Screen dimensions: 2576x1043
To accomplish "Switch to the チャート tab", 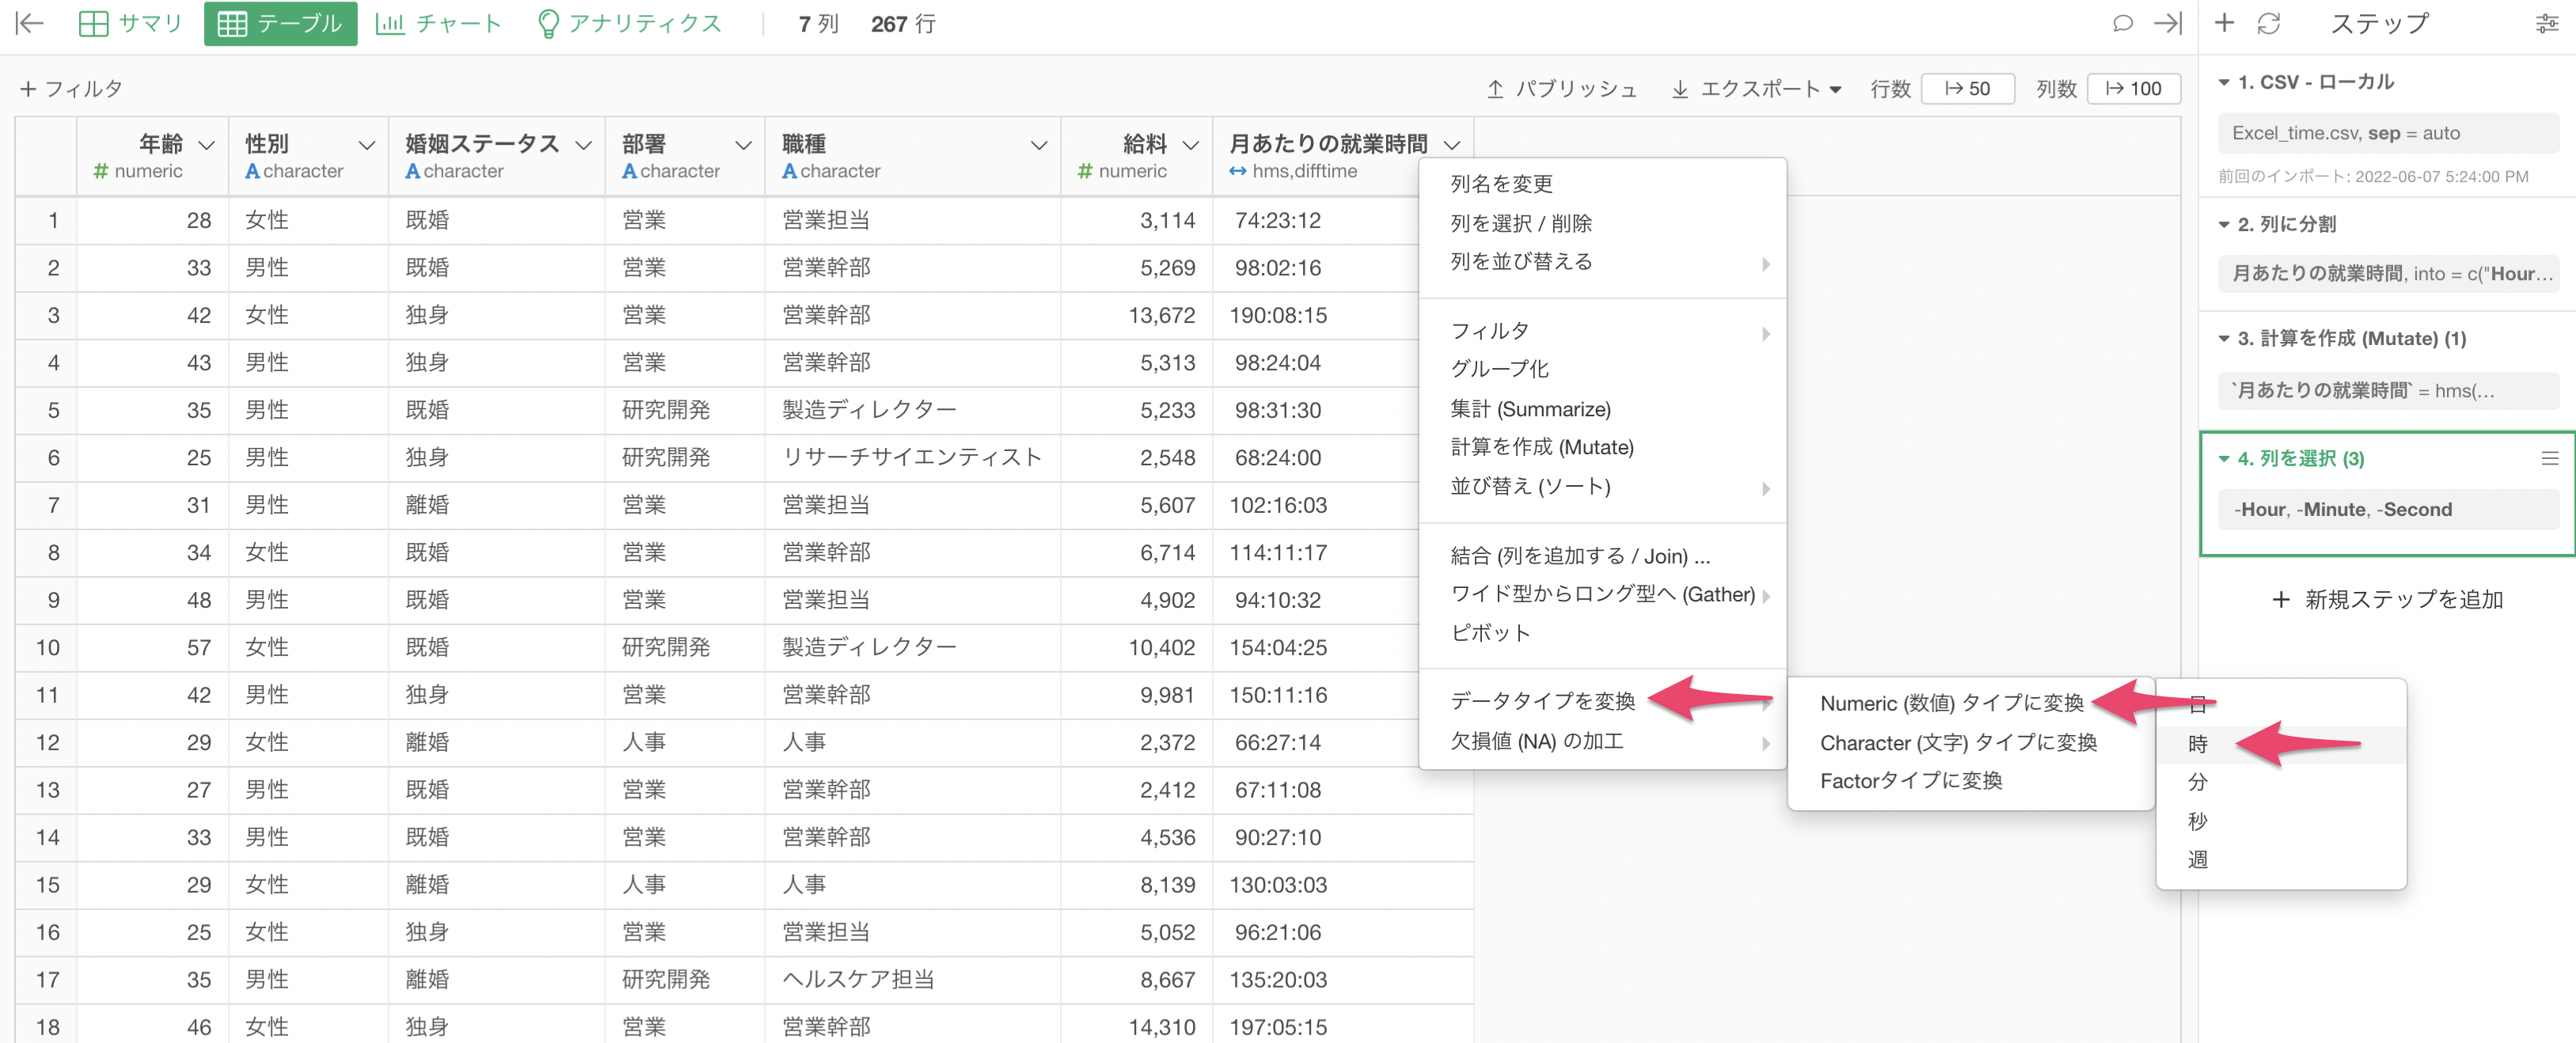I will [x=438, y=23].
